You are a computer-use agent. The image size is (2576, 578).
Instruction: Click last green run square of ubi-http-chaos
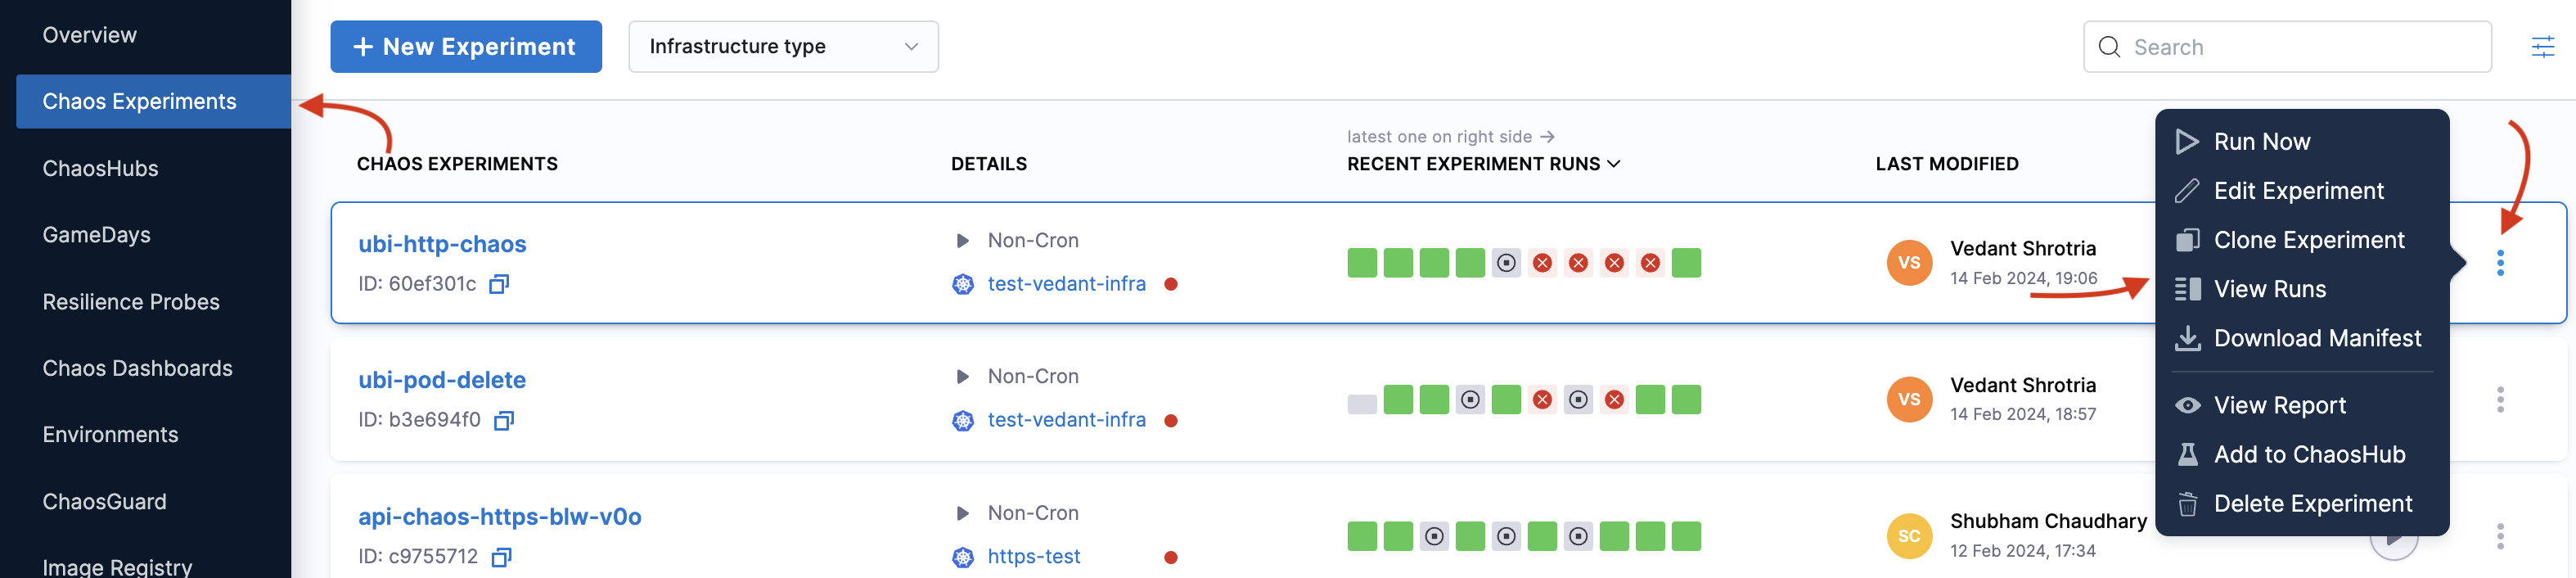click(x=1686, y=263)
